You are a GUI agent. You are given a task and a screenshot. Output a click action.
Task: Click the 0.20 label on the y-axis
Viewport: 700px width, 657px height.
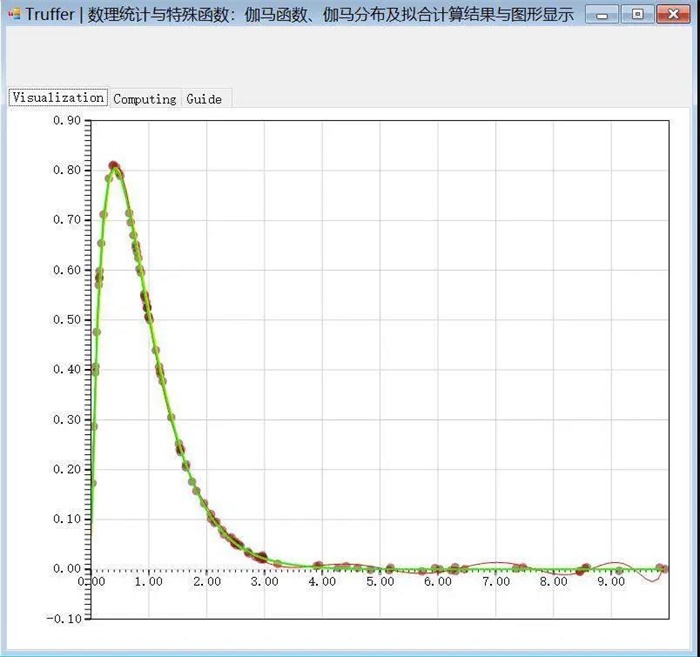(66, 469)
